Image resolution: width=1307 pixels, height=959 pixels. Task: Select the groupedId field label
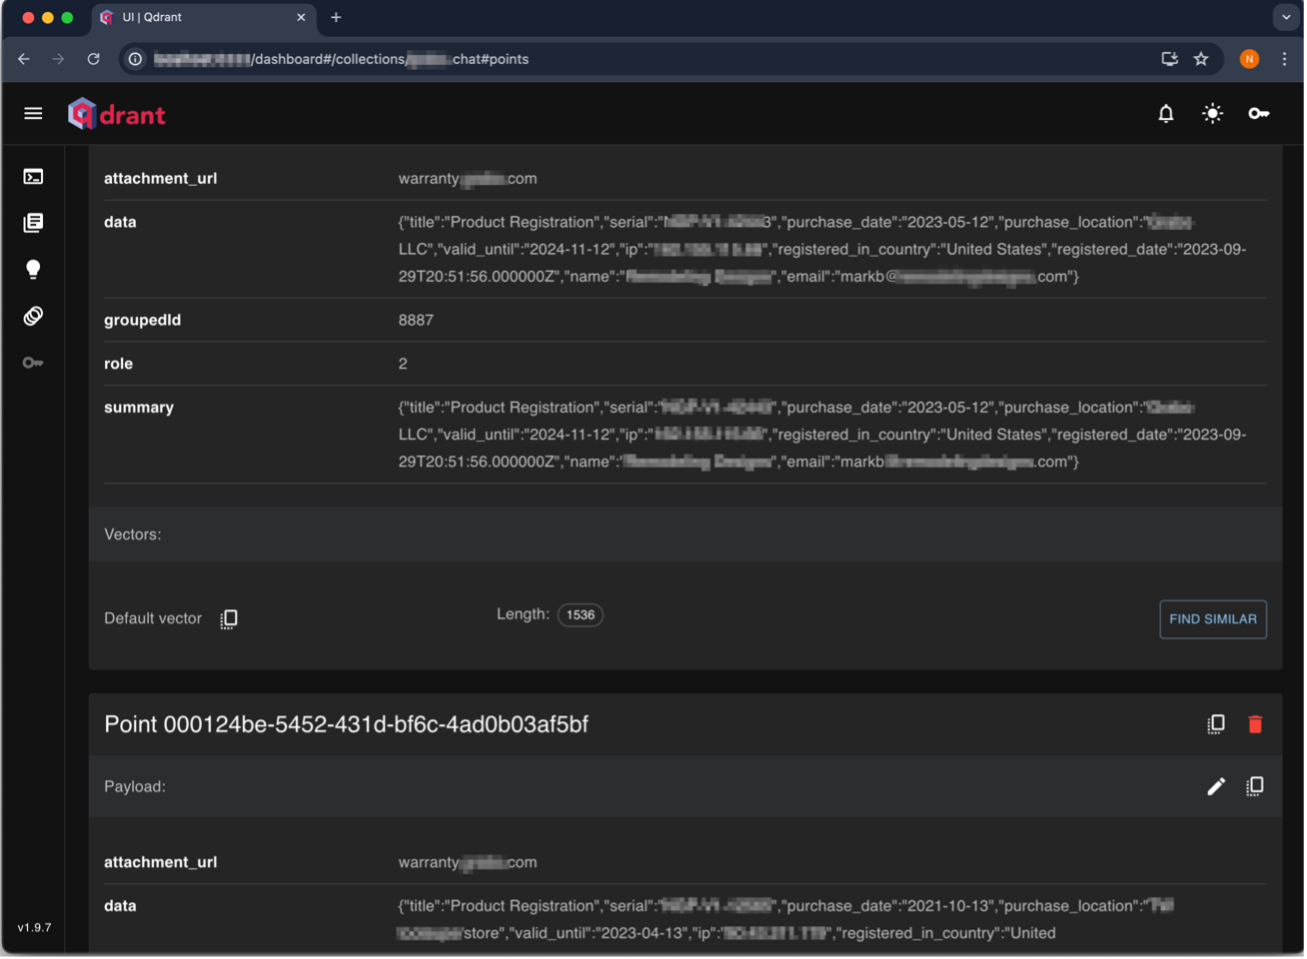click(143, 320)
